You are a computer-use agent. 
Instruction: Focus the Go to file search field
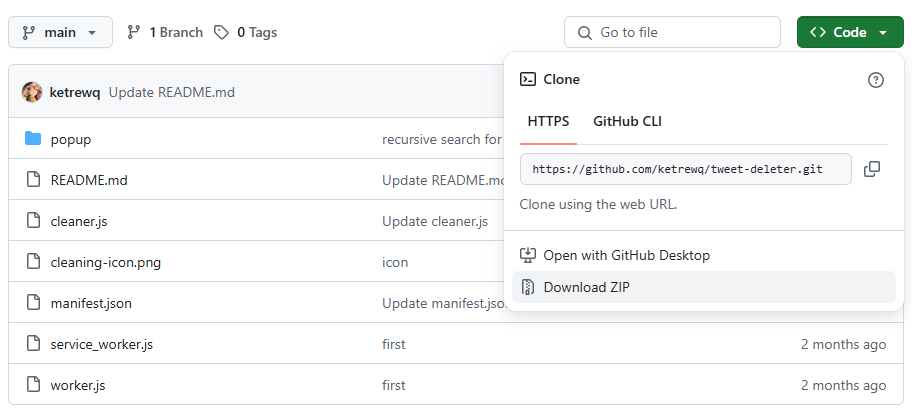(672, 32)
